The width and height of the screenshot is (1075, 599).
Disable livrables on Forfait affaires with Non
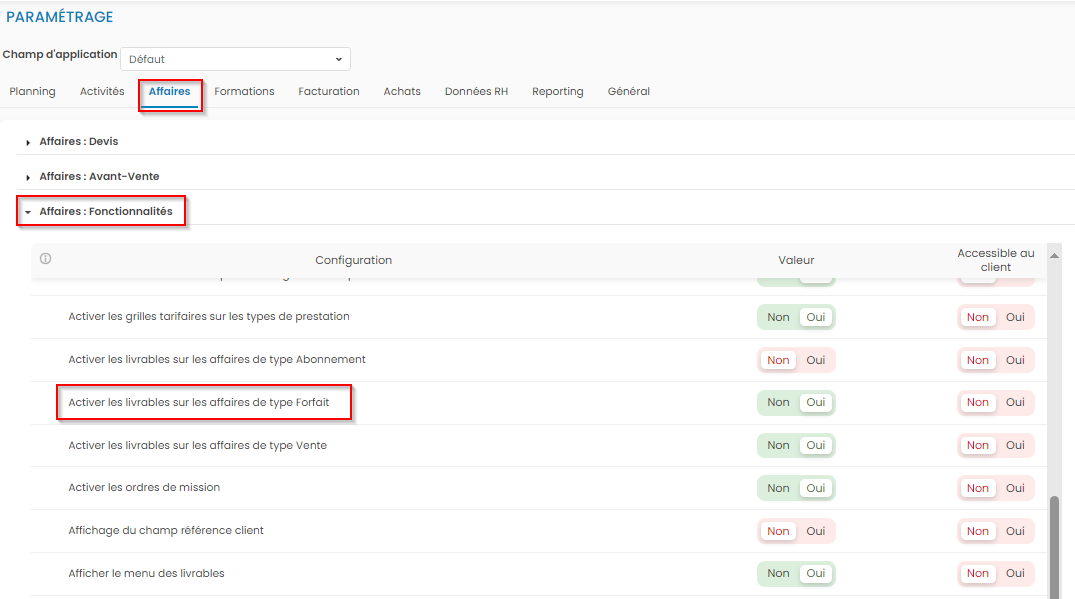[x=778, y=403]
